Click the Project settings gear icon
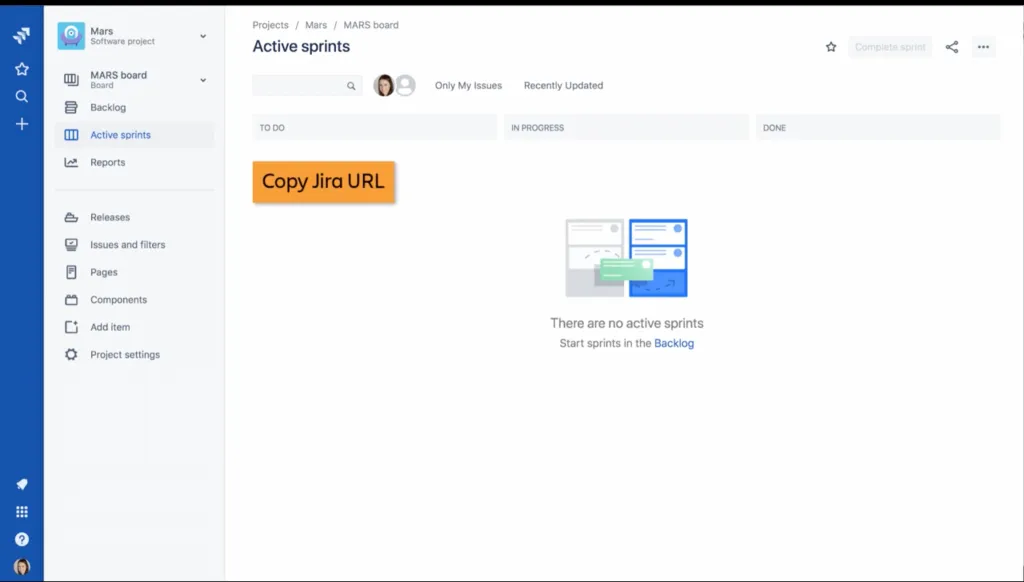 click(x=71, y=354)
